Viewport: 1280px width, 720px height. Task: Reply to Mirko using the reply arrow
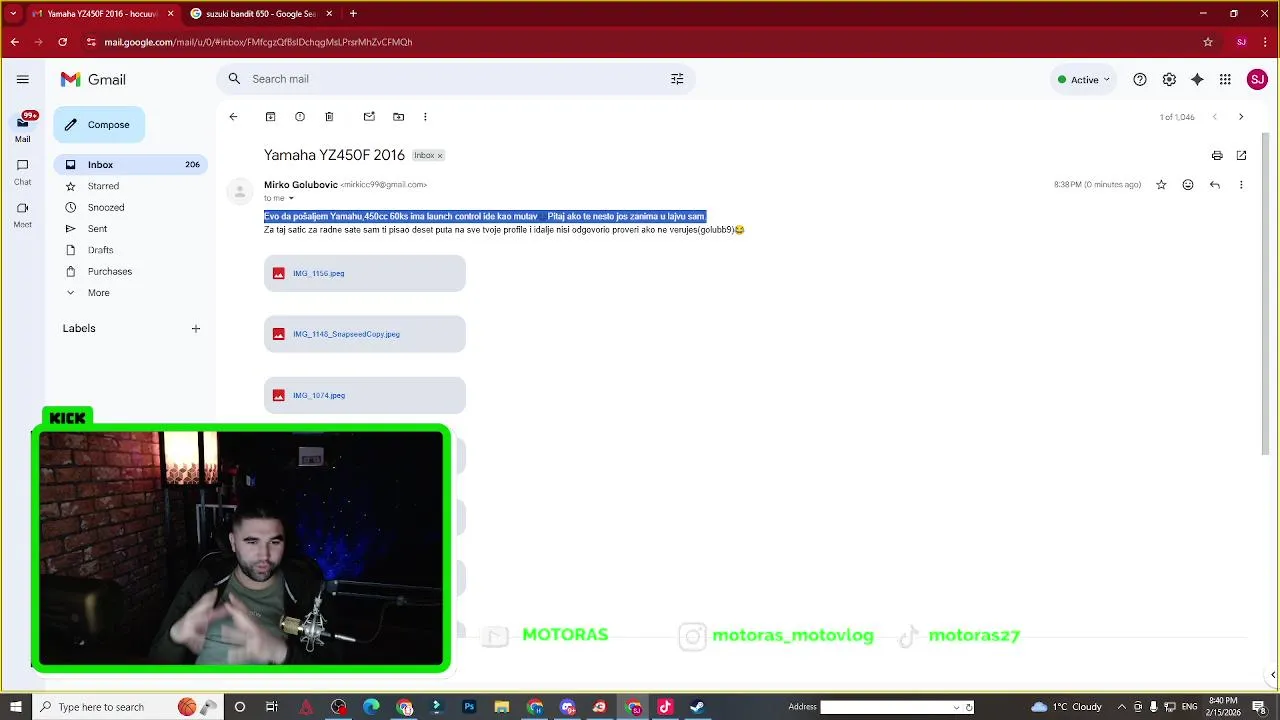tap(1215, 185)
